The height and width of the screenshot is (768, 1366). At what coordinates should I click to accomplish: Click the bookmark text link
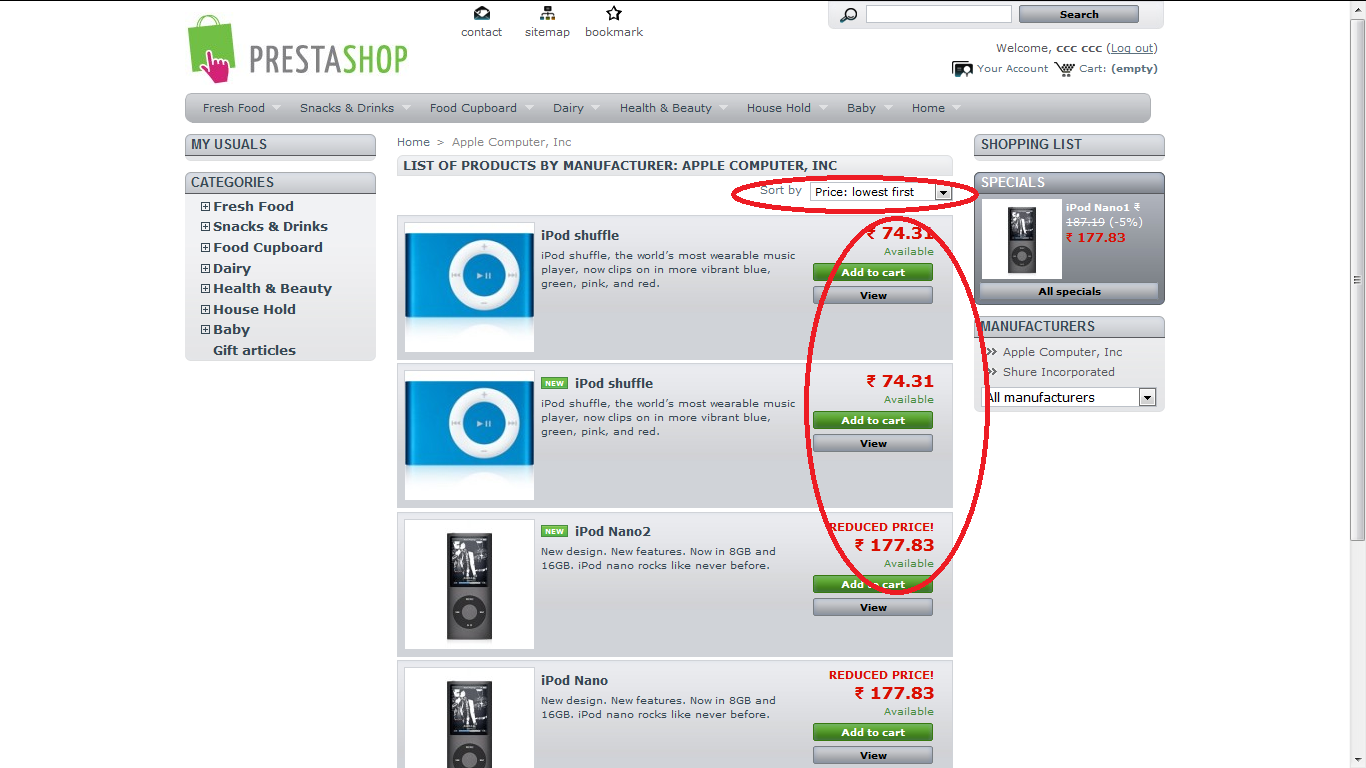[x=614, y=32]
